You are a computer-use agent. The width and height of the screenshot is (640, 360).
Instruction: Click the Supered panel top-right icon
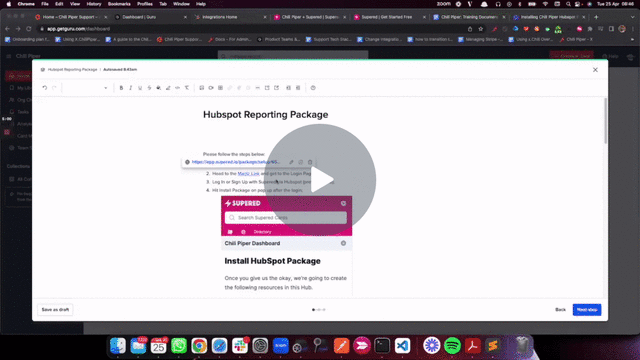point(343,203)
